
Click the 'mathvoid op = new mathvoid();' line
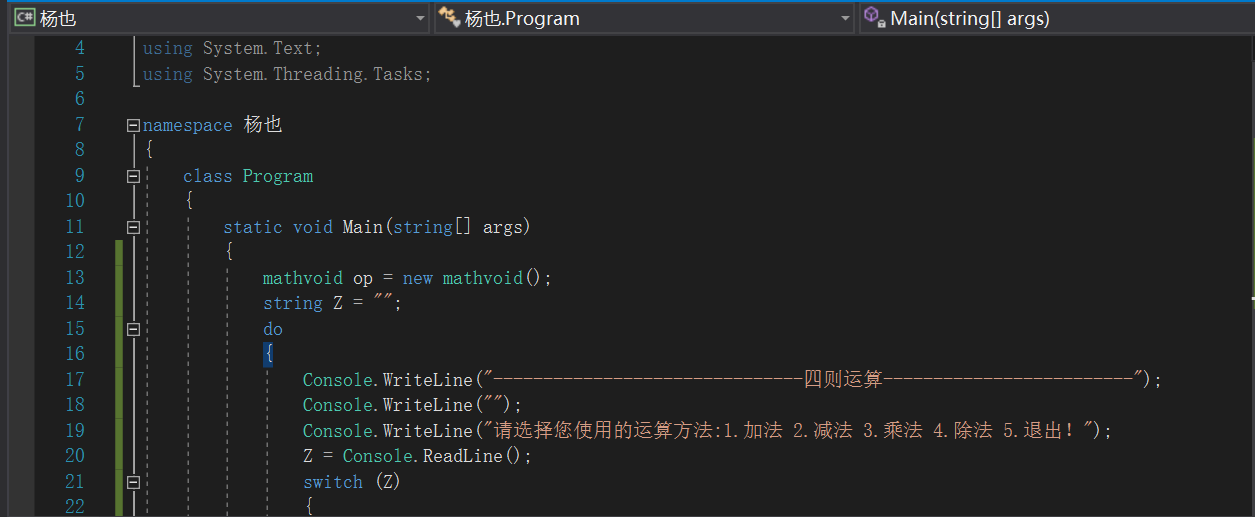(407, 278)
